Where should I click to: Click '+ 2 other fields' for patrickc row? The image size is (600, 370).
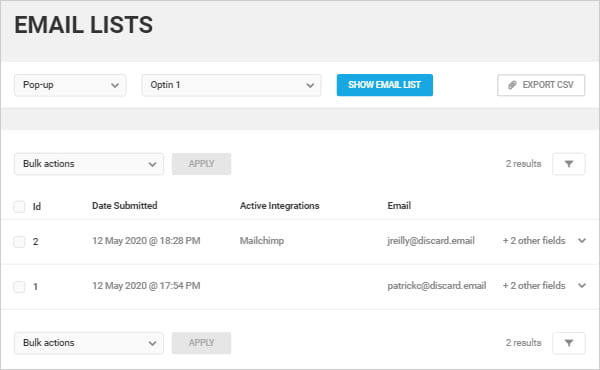(534, 285)
